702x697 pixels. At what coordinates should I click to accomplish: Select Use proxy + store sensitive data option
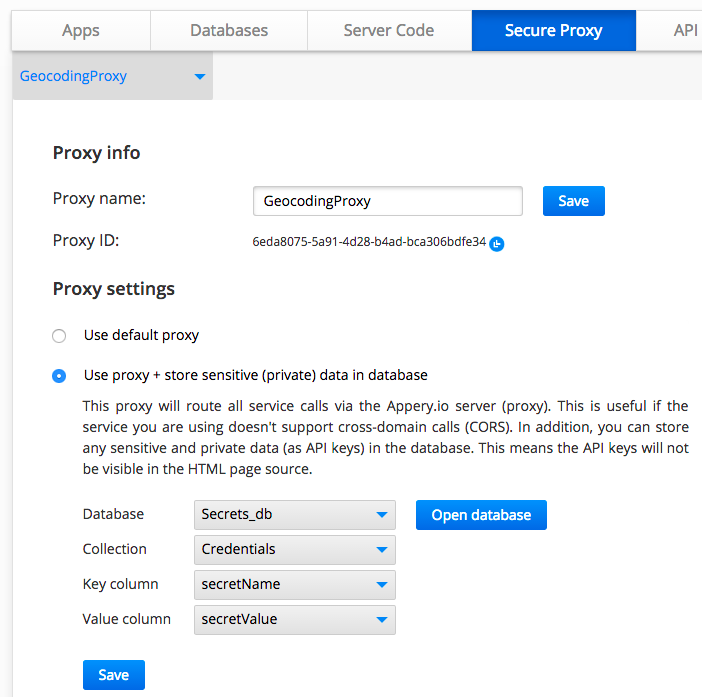tap(59, 376)
